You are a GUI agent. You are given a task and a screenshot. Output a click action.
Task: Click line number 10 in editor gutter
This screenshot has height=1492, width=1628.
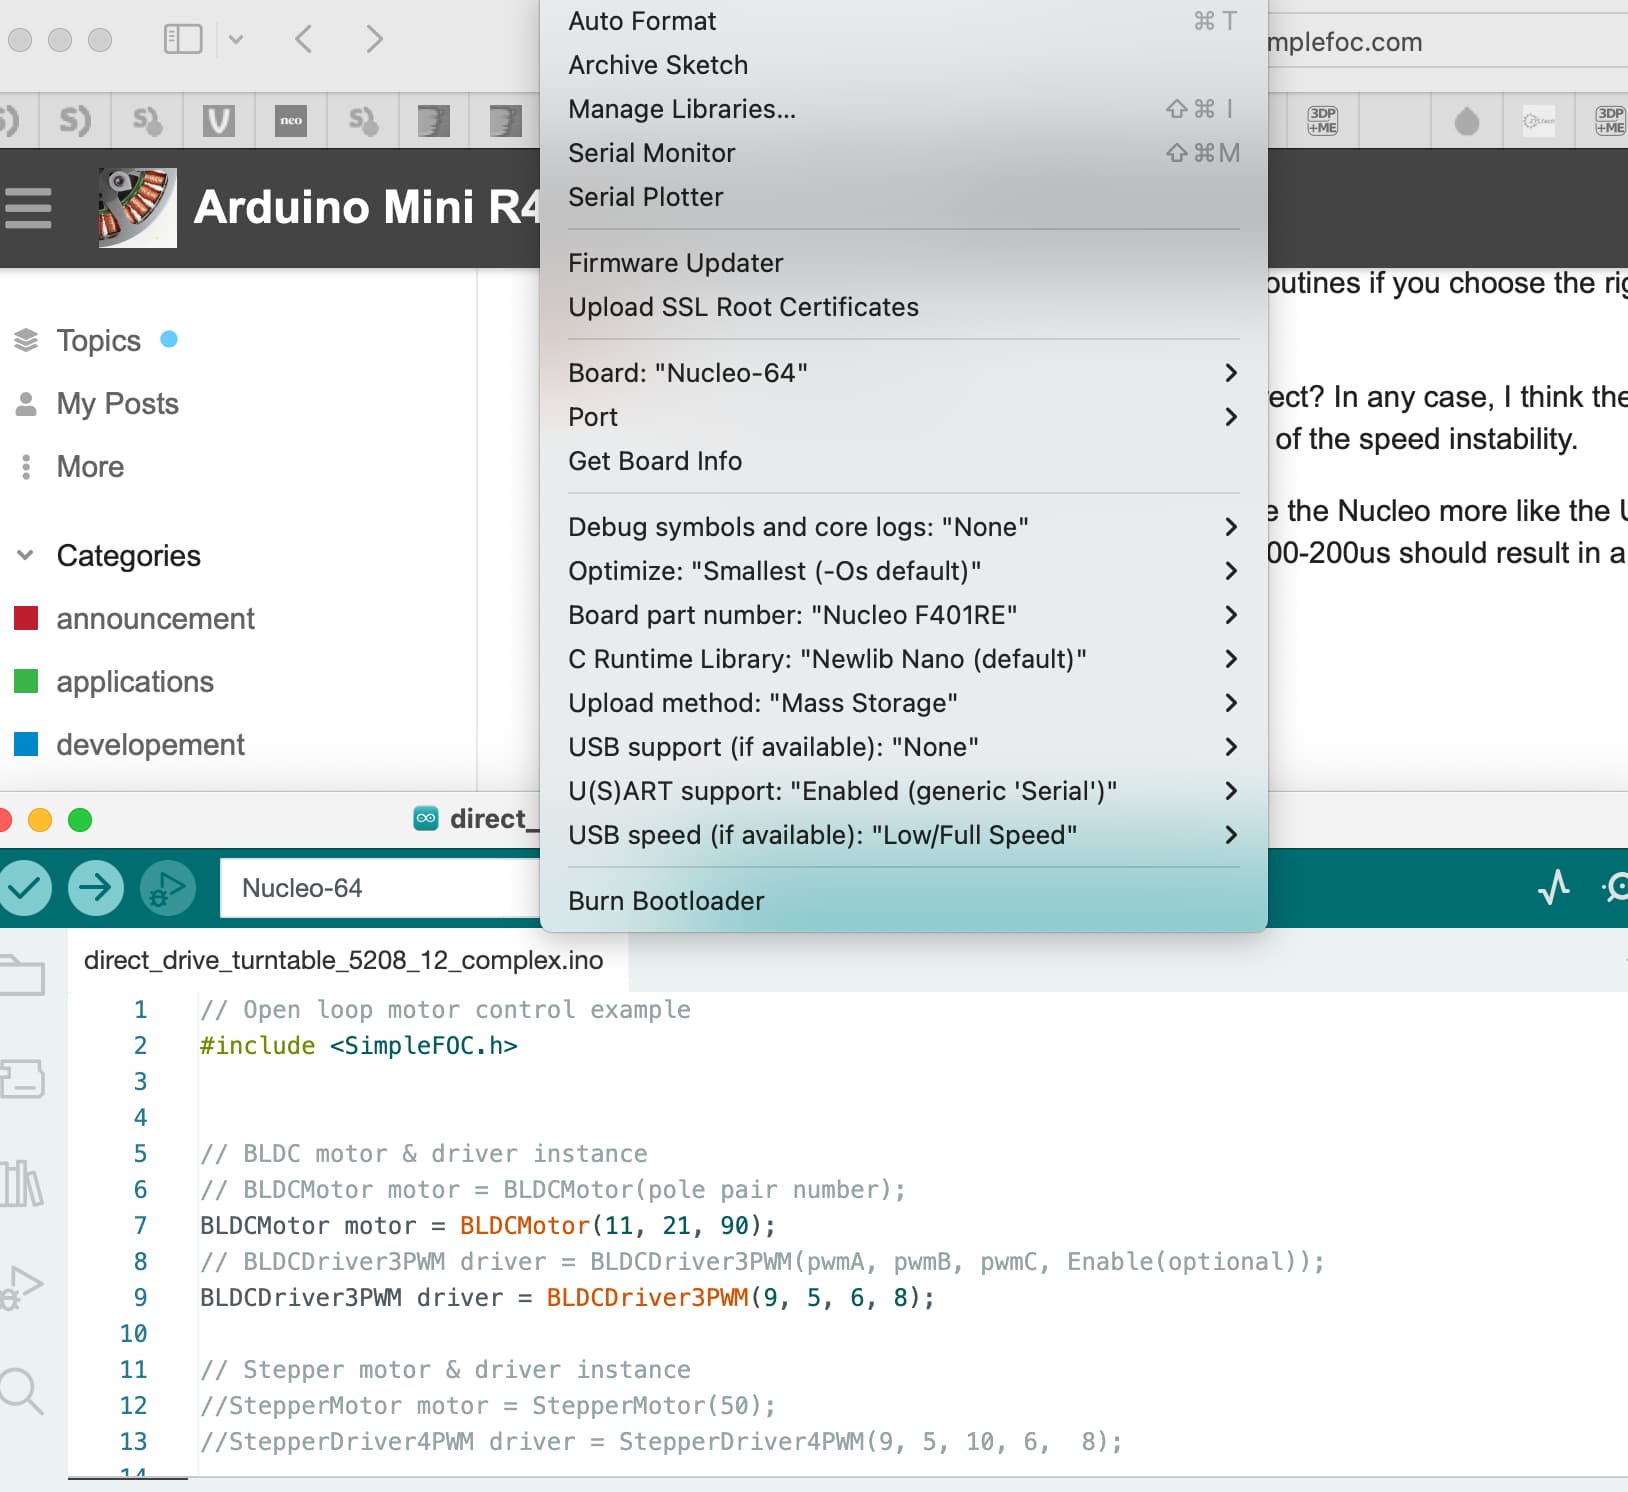(x=133, y=1333)
